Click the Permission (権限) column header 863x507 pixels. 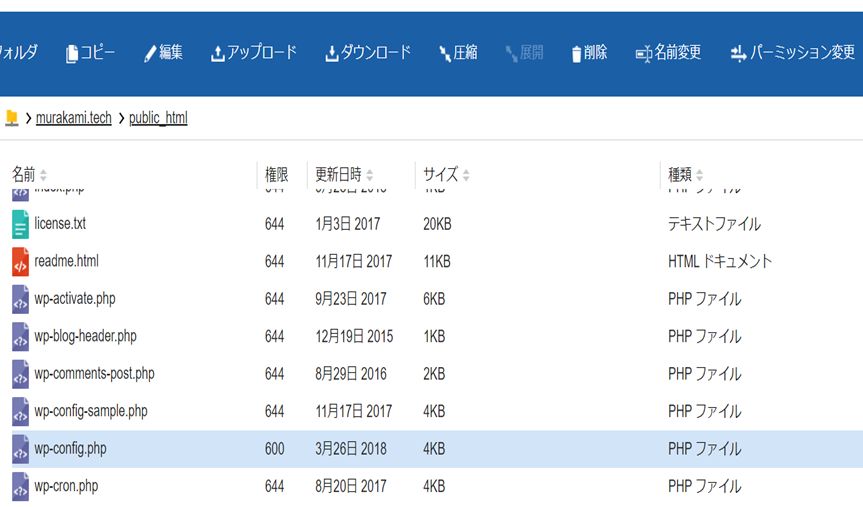276,175
